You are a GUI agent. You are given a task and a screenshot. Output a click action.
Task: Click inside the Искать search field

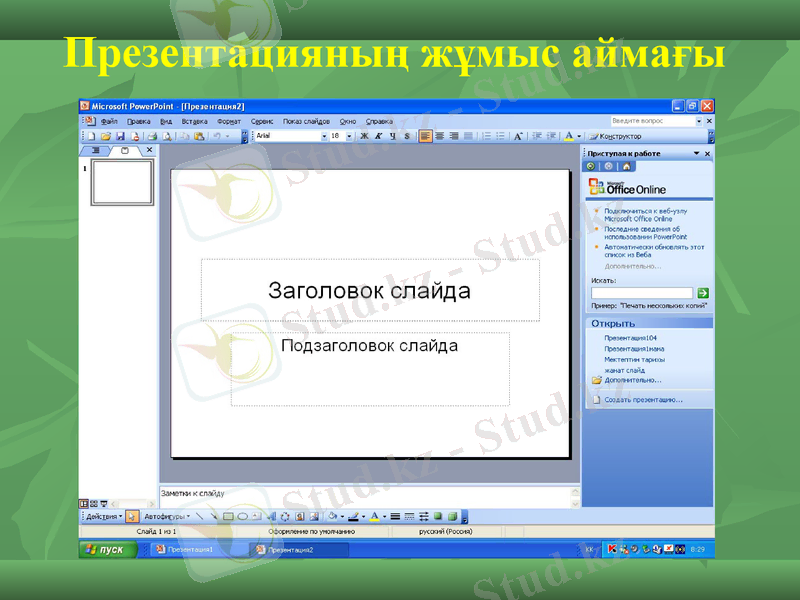(x=640, y=292)
